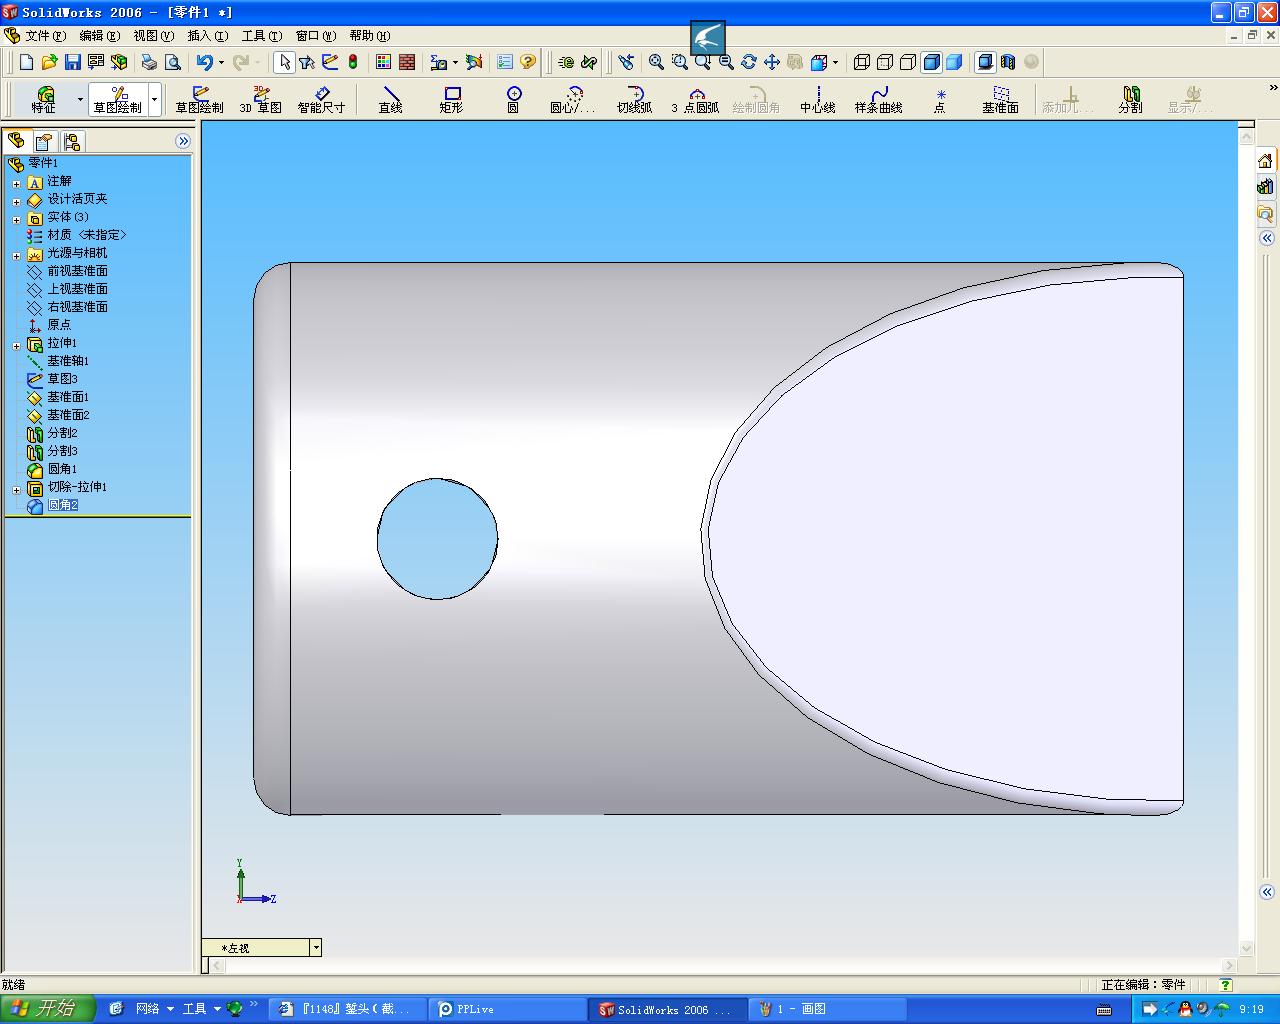Image resolution: width=1280 pixels, height=1024 pixels.
Task: Open SolidWorks Resources home icon
Action: pos(1266,161)
